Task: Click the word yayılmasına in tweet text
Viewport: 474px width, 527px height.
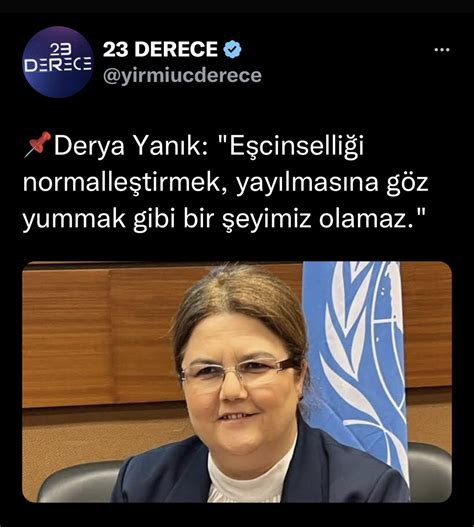Action: [x=307, y=184]
